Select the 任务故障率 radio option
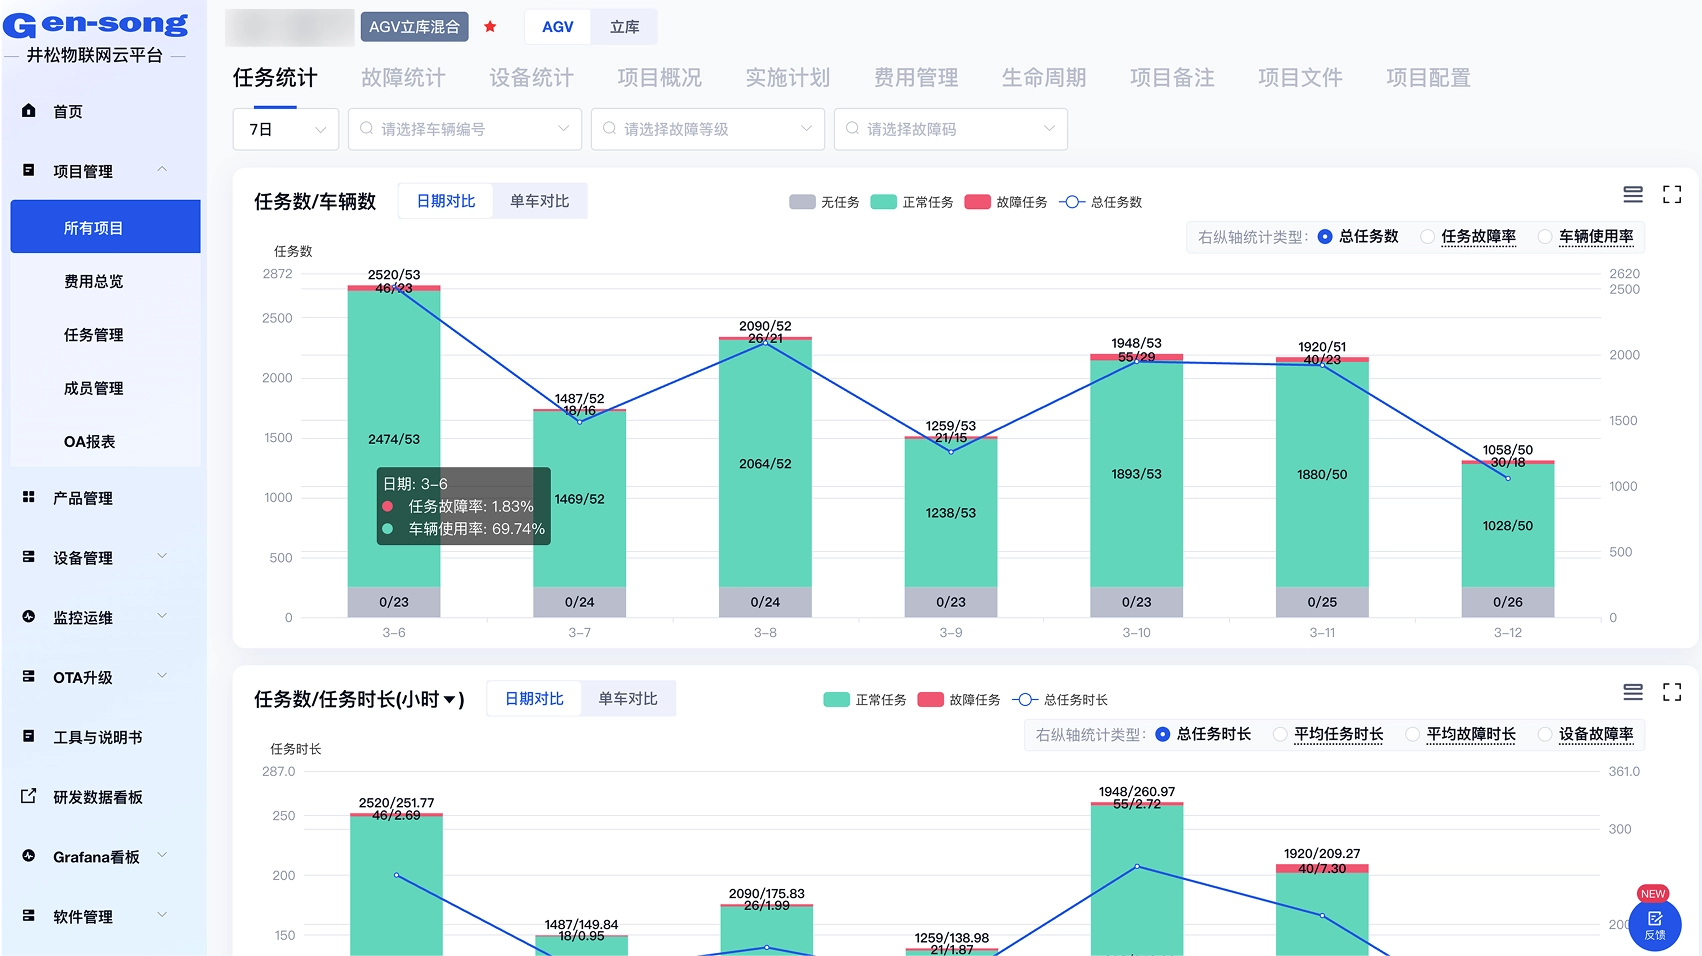 [x=1428, y=237]
